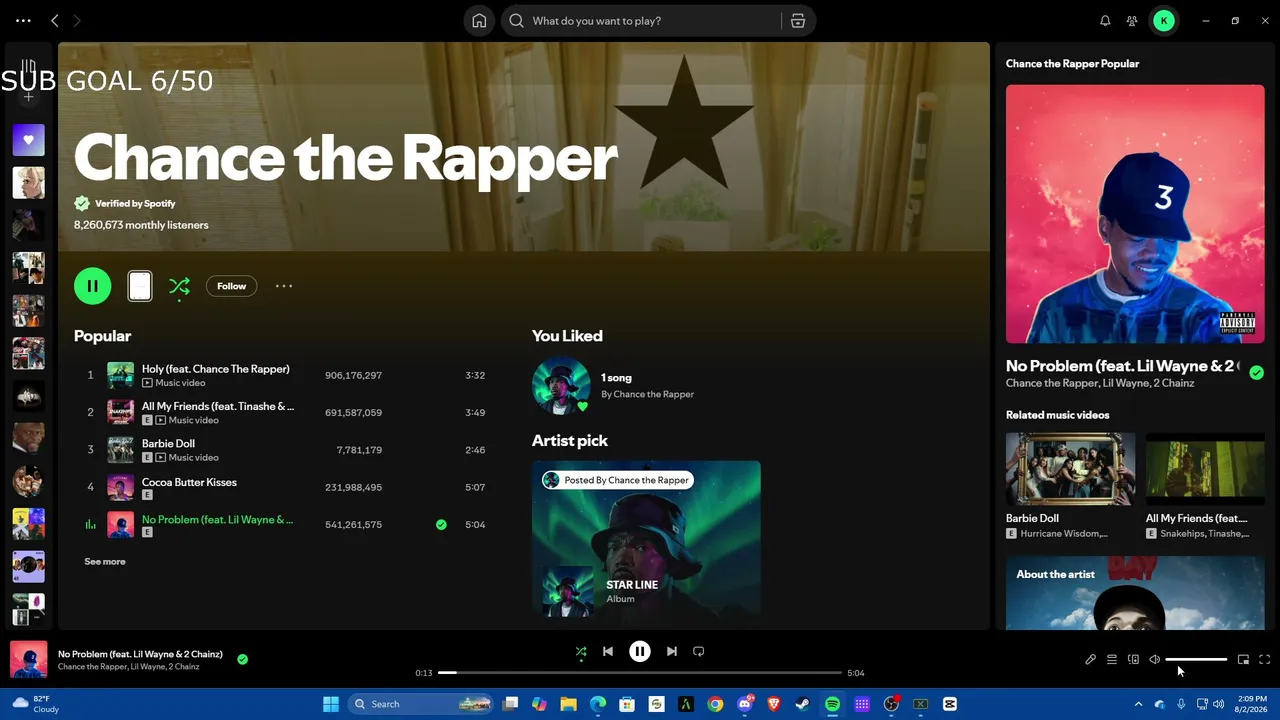The width and height of the screenshot is (1280, 720).
Task: Open Steam from the taskbar
Action: [803, 704]
